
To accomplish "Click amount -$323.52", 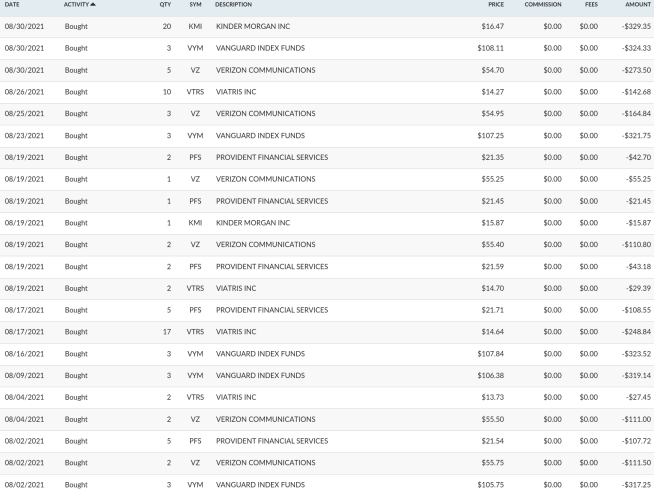I will (x=636, y=354).
